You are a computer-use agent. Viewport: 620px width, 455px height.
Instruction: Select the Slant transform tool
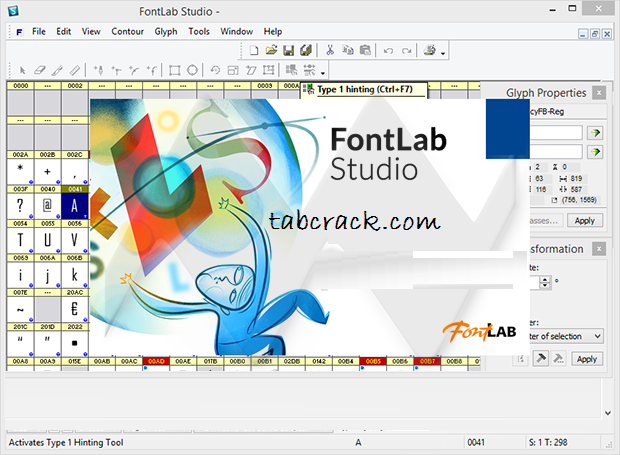[251, 70]
